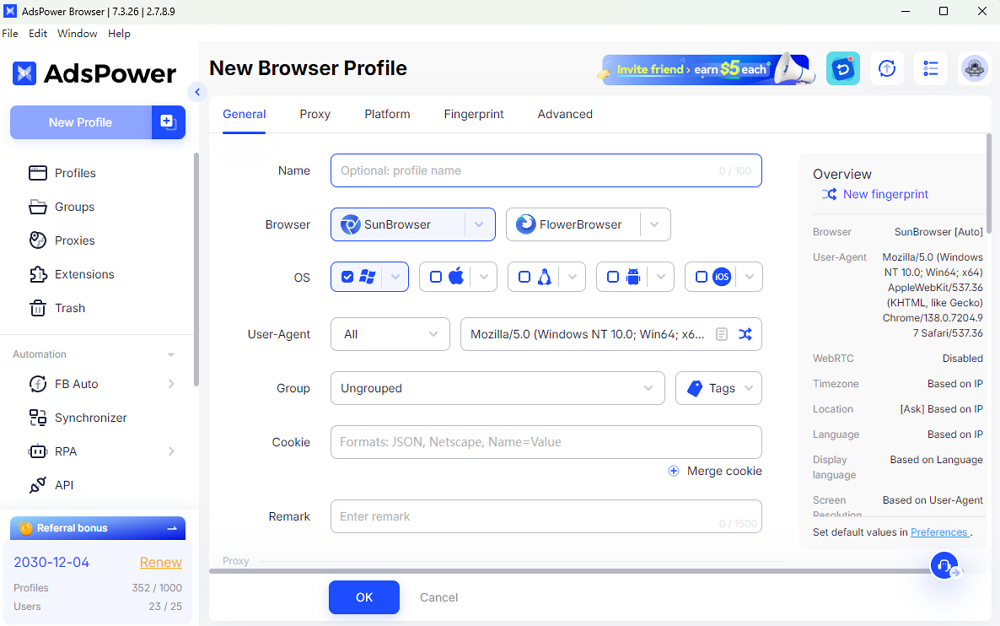The width and height of the screenshot is (1000, 626).
Task: Click the Renew link
Action: click(161, 562)
